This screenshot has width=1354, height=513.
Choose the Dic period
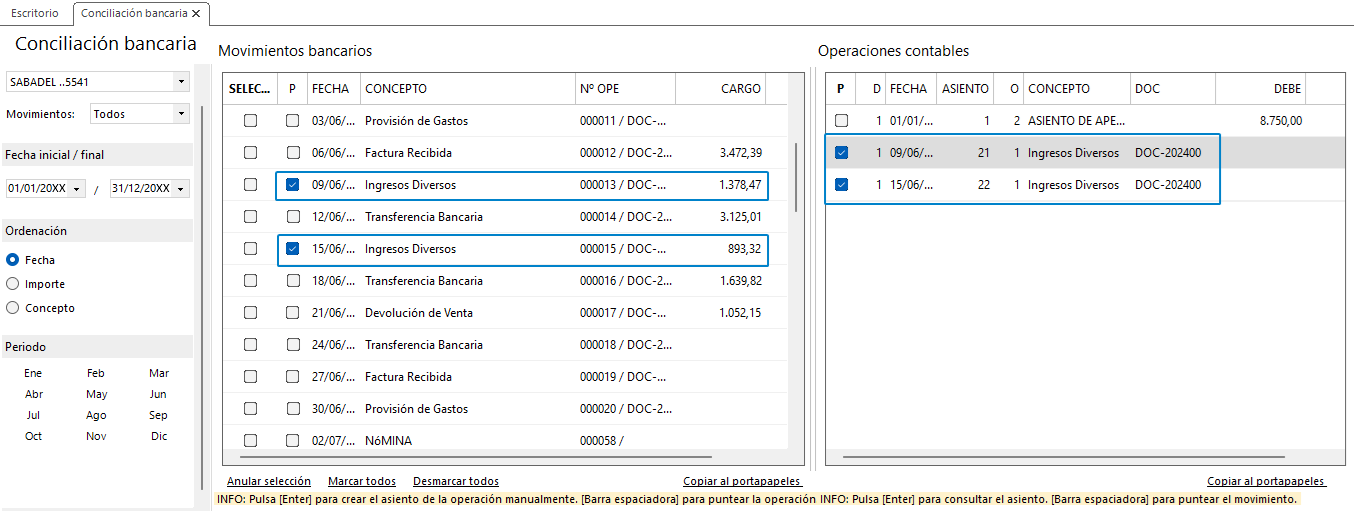[x=160, y=436]
